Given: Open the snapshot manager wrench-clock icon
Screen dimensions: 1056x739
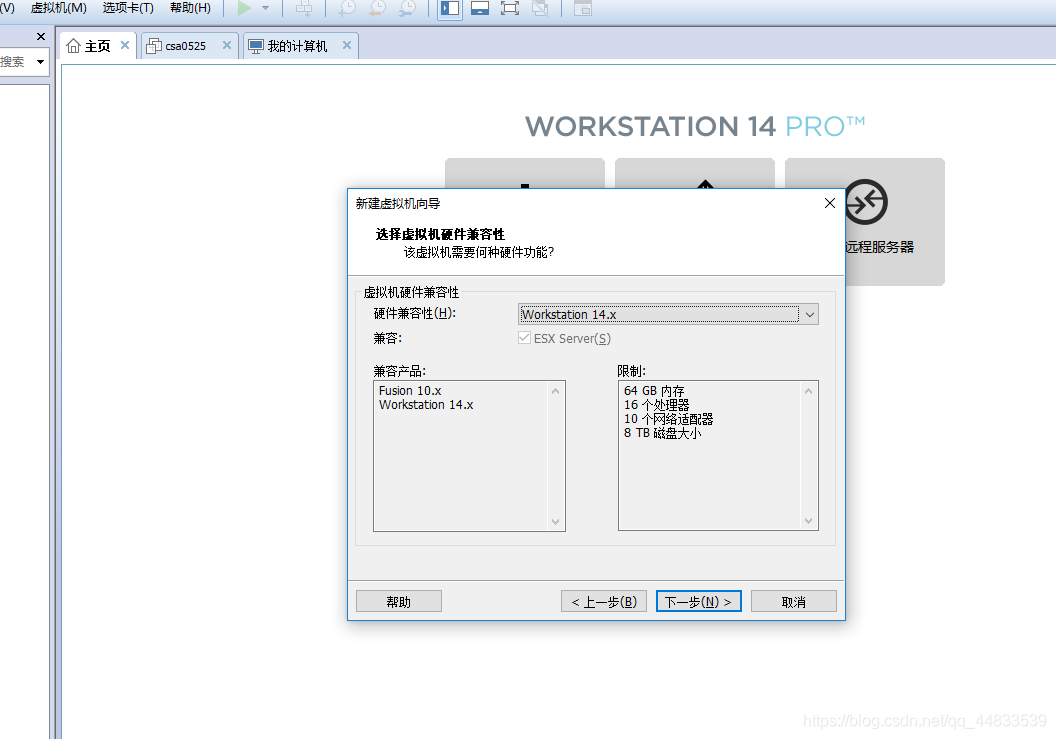Looking at the screenshot, I should coord(407,8).
